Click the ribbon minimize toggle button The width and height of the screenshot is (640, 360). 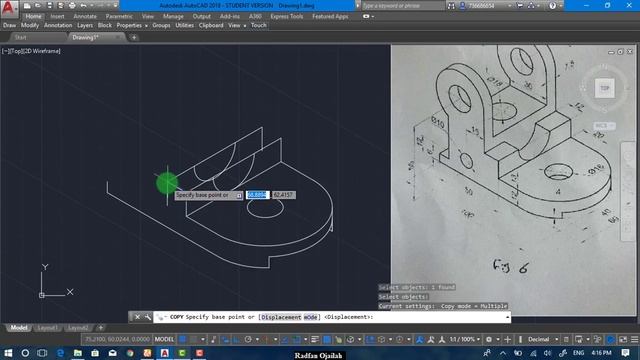pos(366,16)
